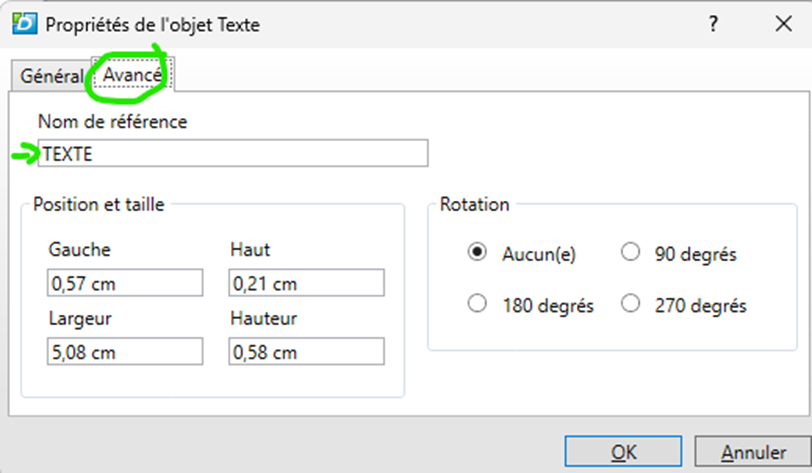Switch to the Général tab
Image resolution: width=812 pixels, height=473 pixels.
[x=50, y=77]
